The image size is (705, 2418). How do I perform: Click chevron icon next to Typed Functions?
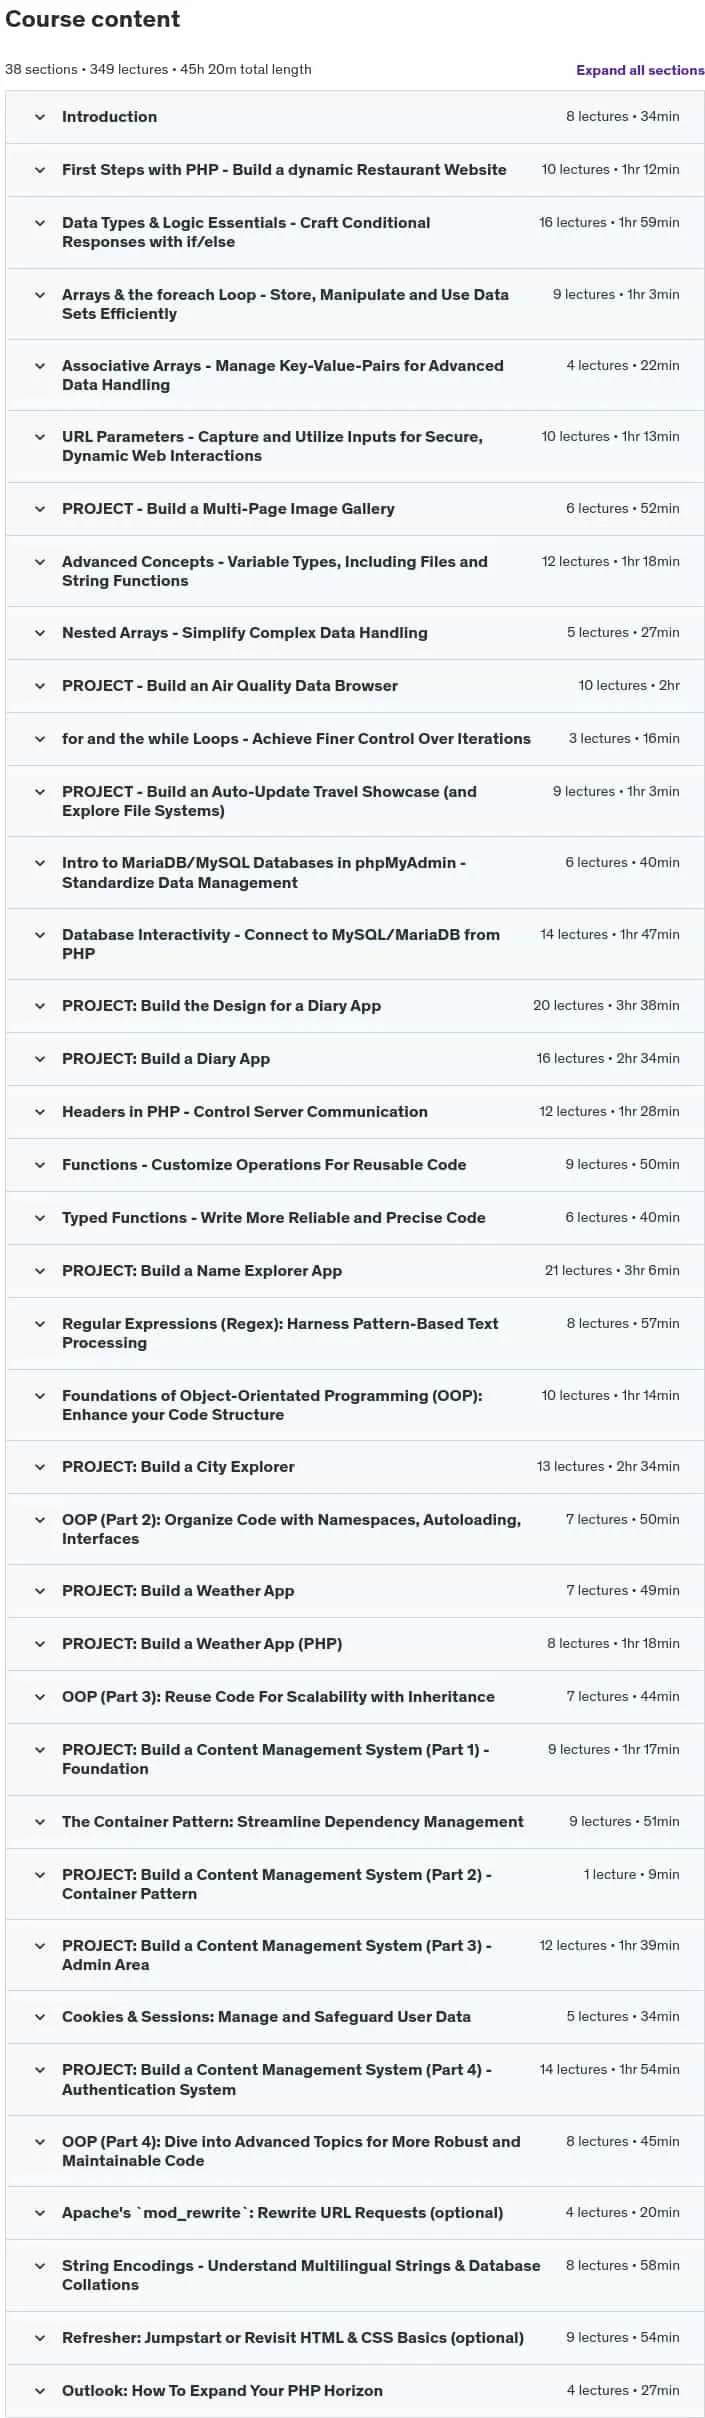[40, 1218]
